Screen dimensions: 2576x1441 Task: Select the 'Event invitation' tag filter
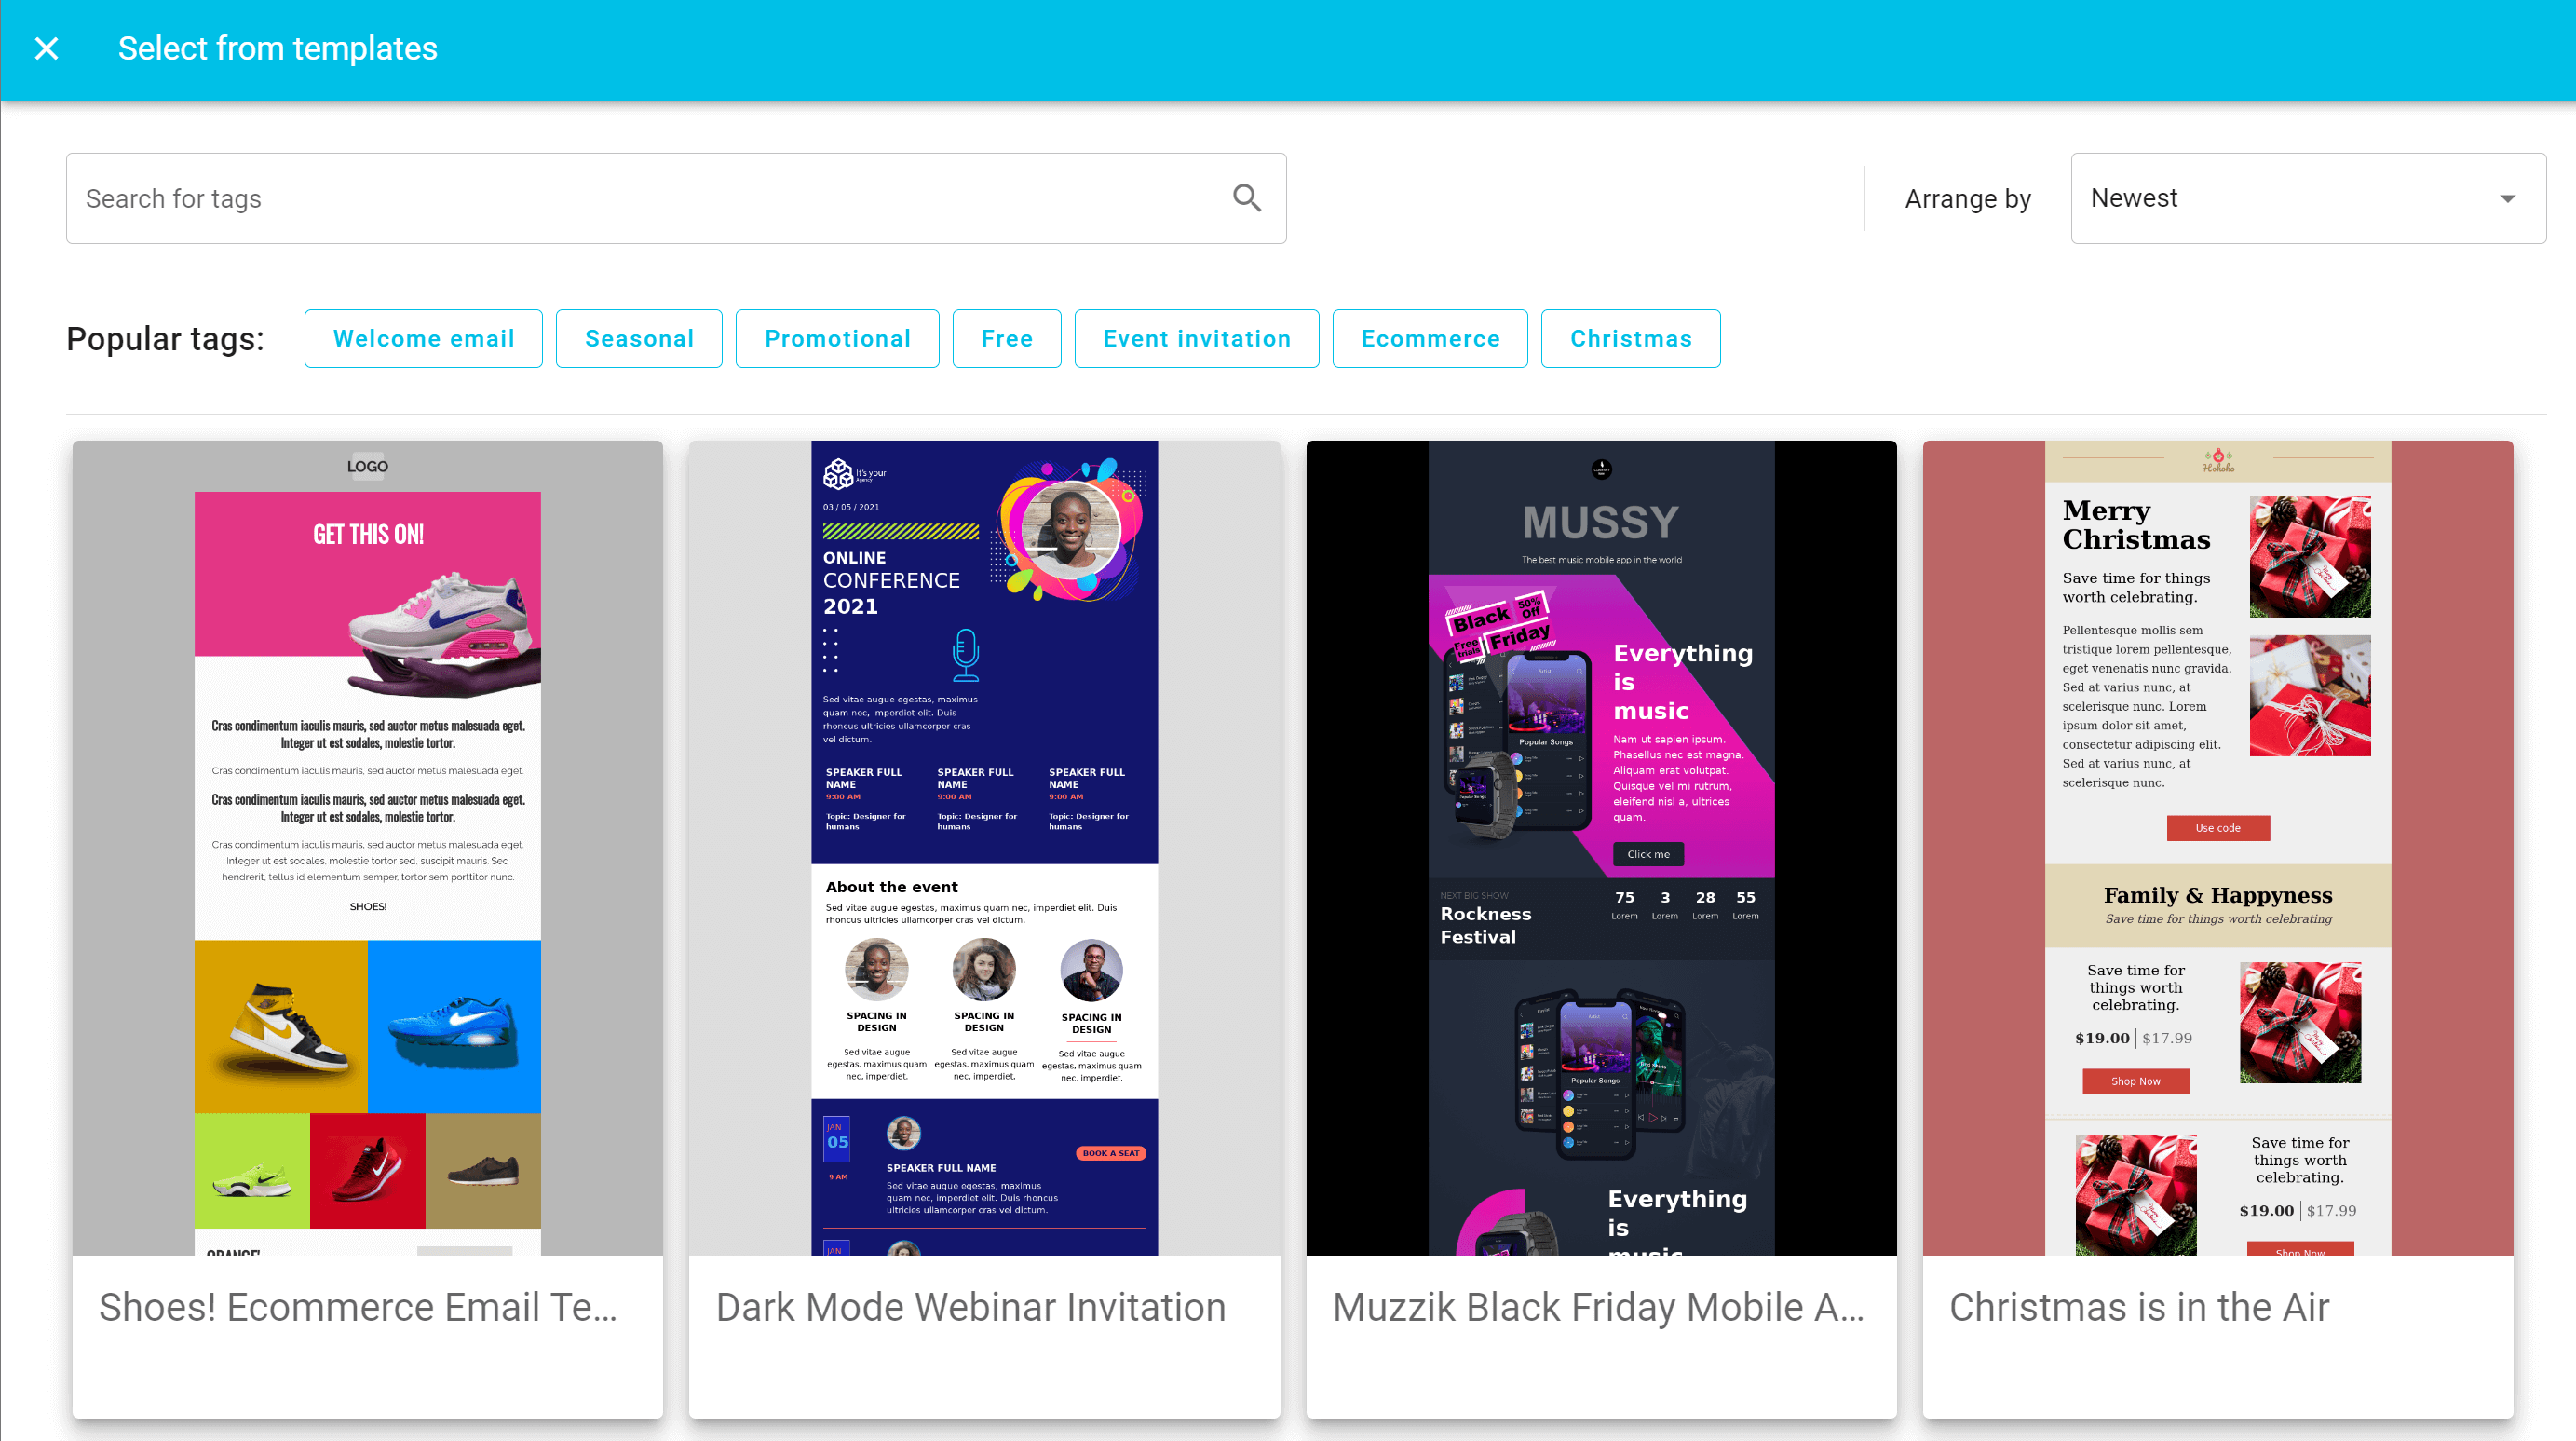[x=1198, y=338]
